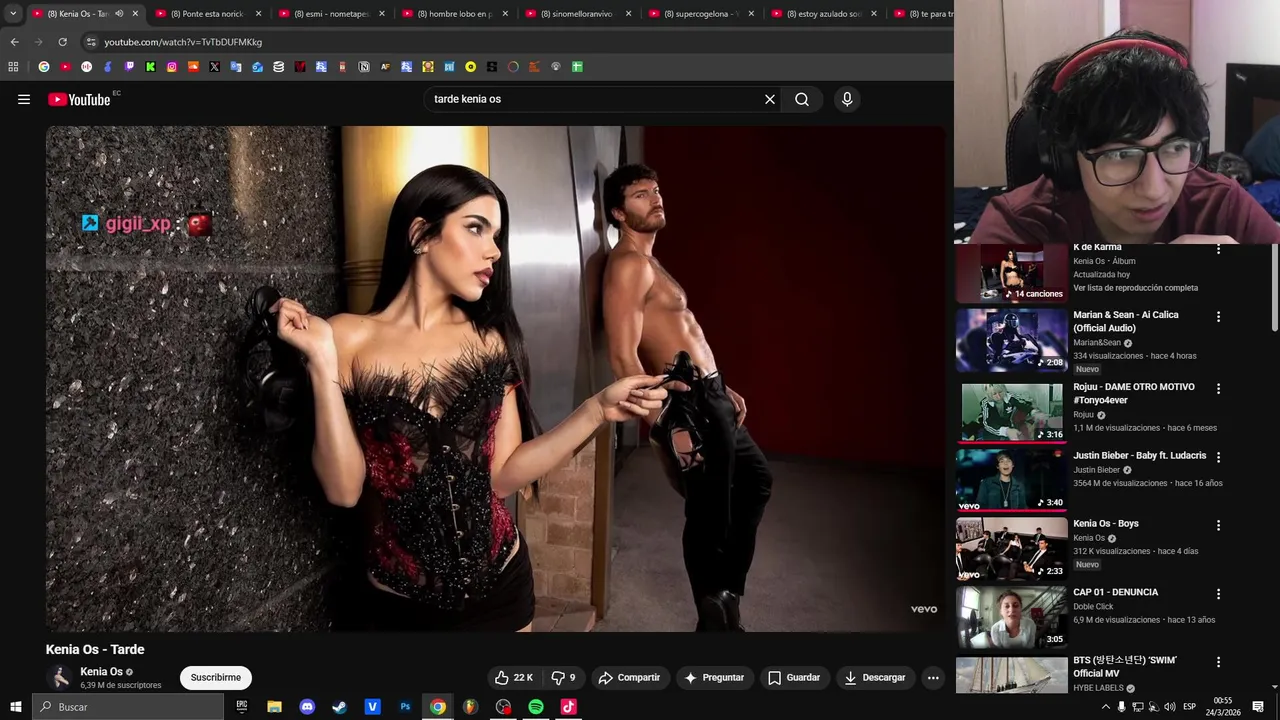Open the X (Twitter) bookmark
Image resolution: width=1280 pixels, height=720 pixels.
click(x=214, y=67)
